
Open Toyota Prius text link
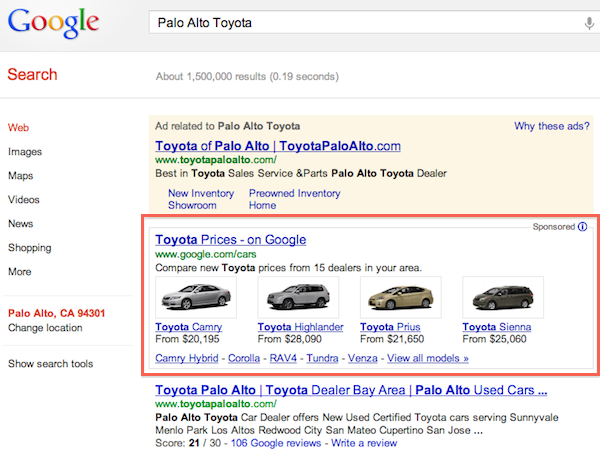pyautogui.click(x=390, y=327)
